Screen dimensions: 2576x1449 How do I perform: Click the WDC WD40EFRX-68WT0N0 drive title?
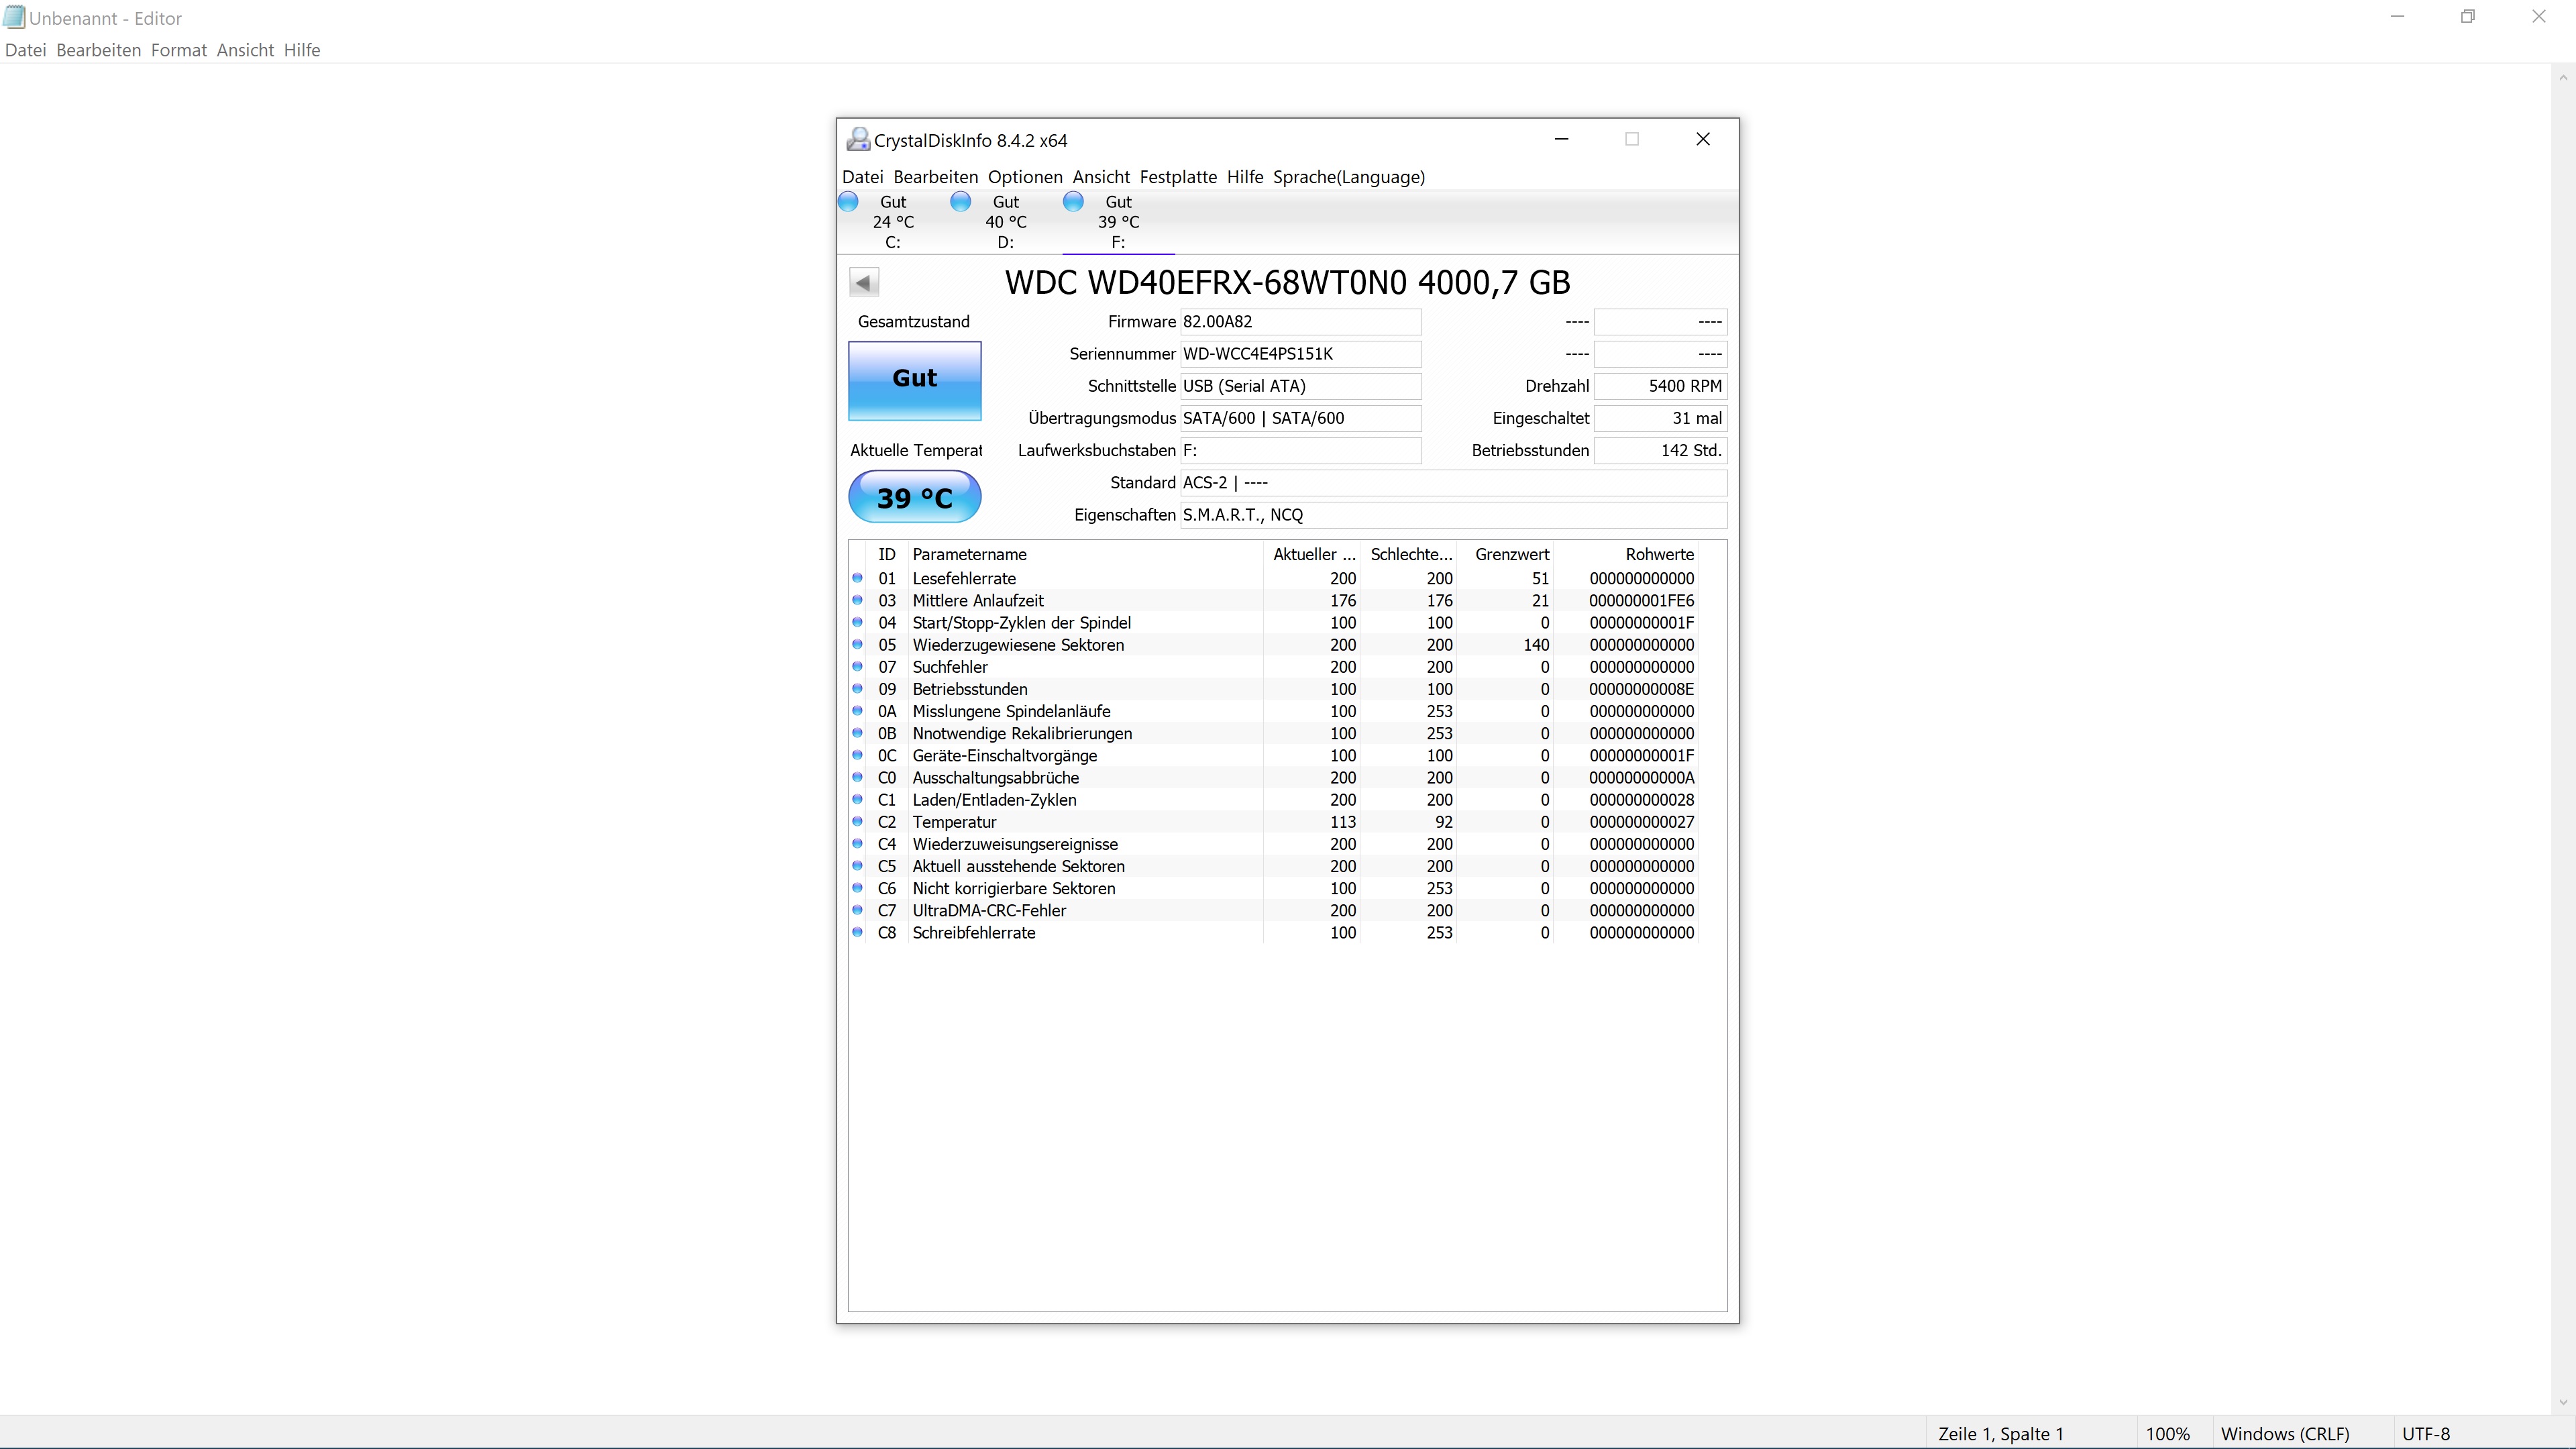coord(1288,283)
